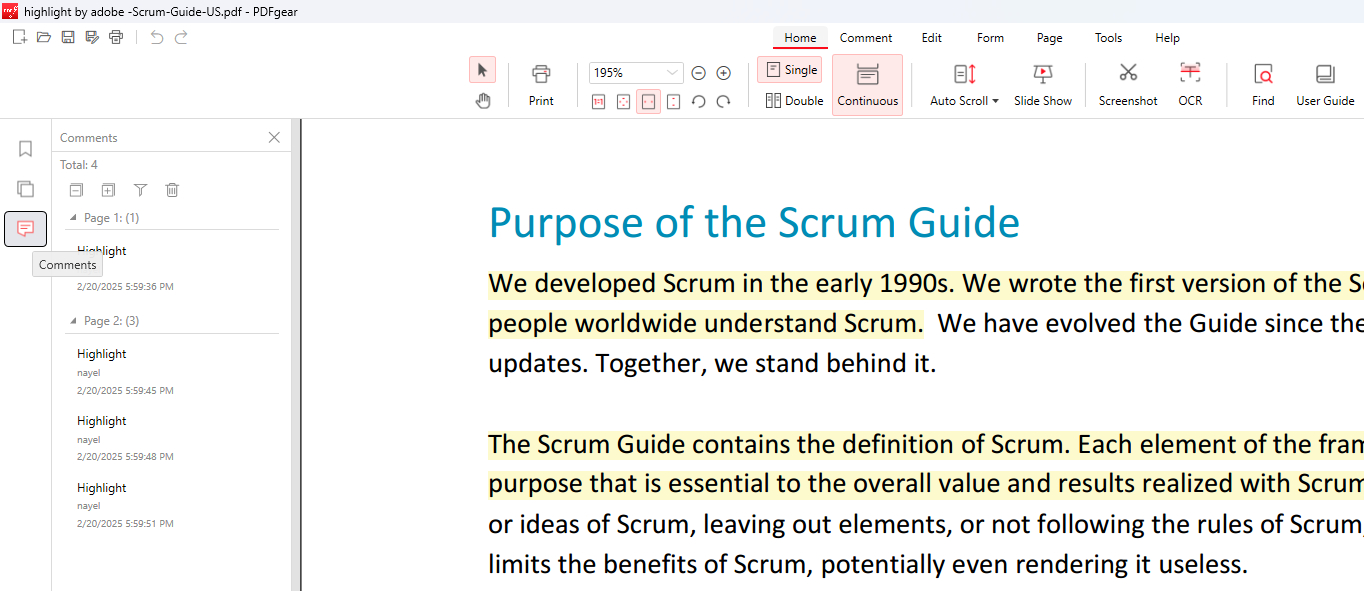Image resolution: width=1364 pixels, height=591 pixels.
Task: Start the Slide Show
Action: coord(1042,84)
